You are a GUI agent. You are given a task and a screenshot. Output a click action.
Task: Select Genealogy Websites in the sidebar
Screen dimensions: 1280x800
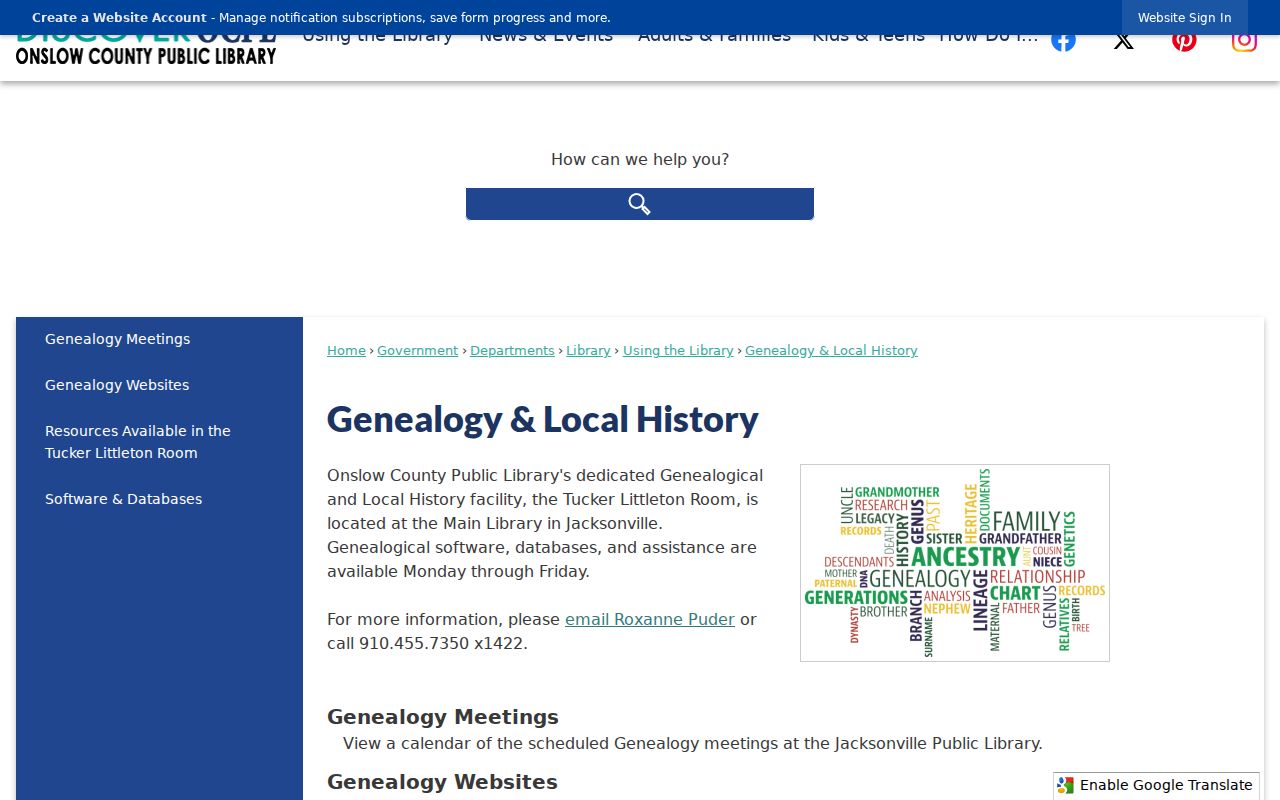[117, 385]
